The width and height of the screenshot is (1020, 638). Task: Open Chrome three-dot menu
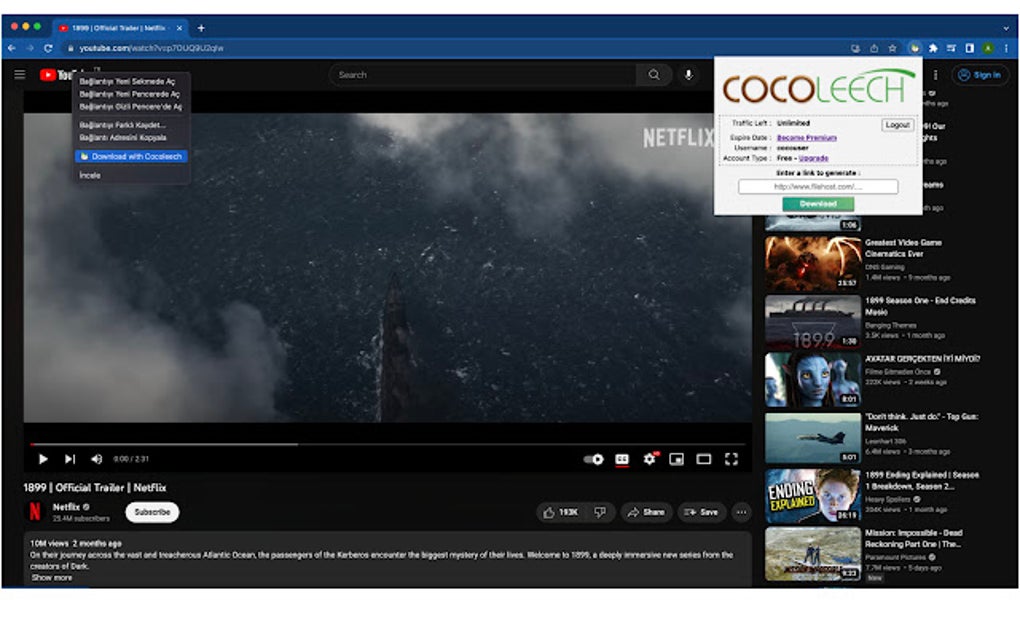coord(1006,48)
